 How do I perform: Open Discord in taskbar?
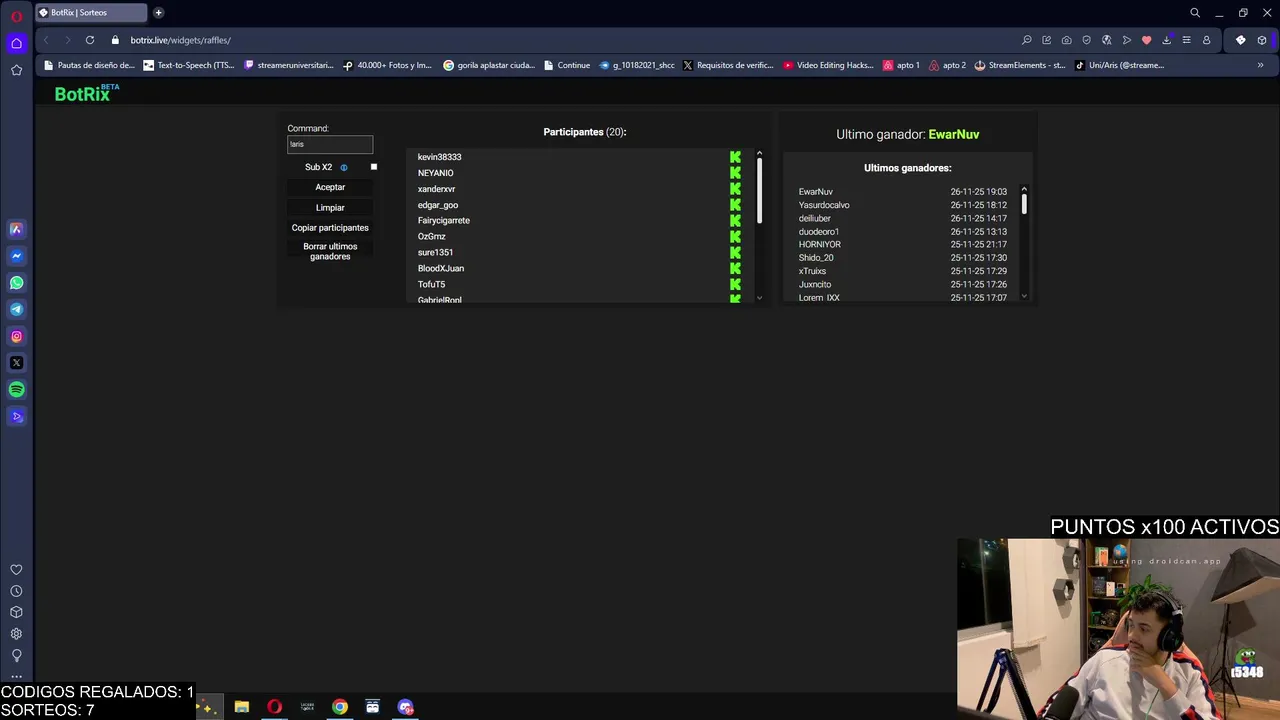[x=405, y=707]
